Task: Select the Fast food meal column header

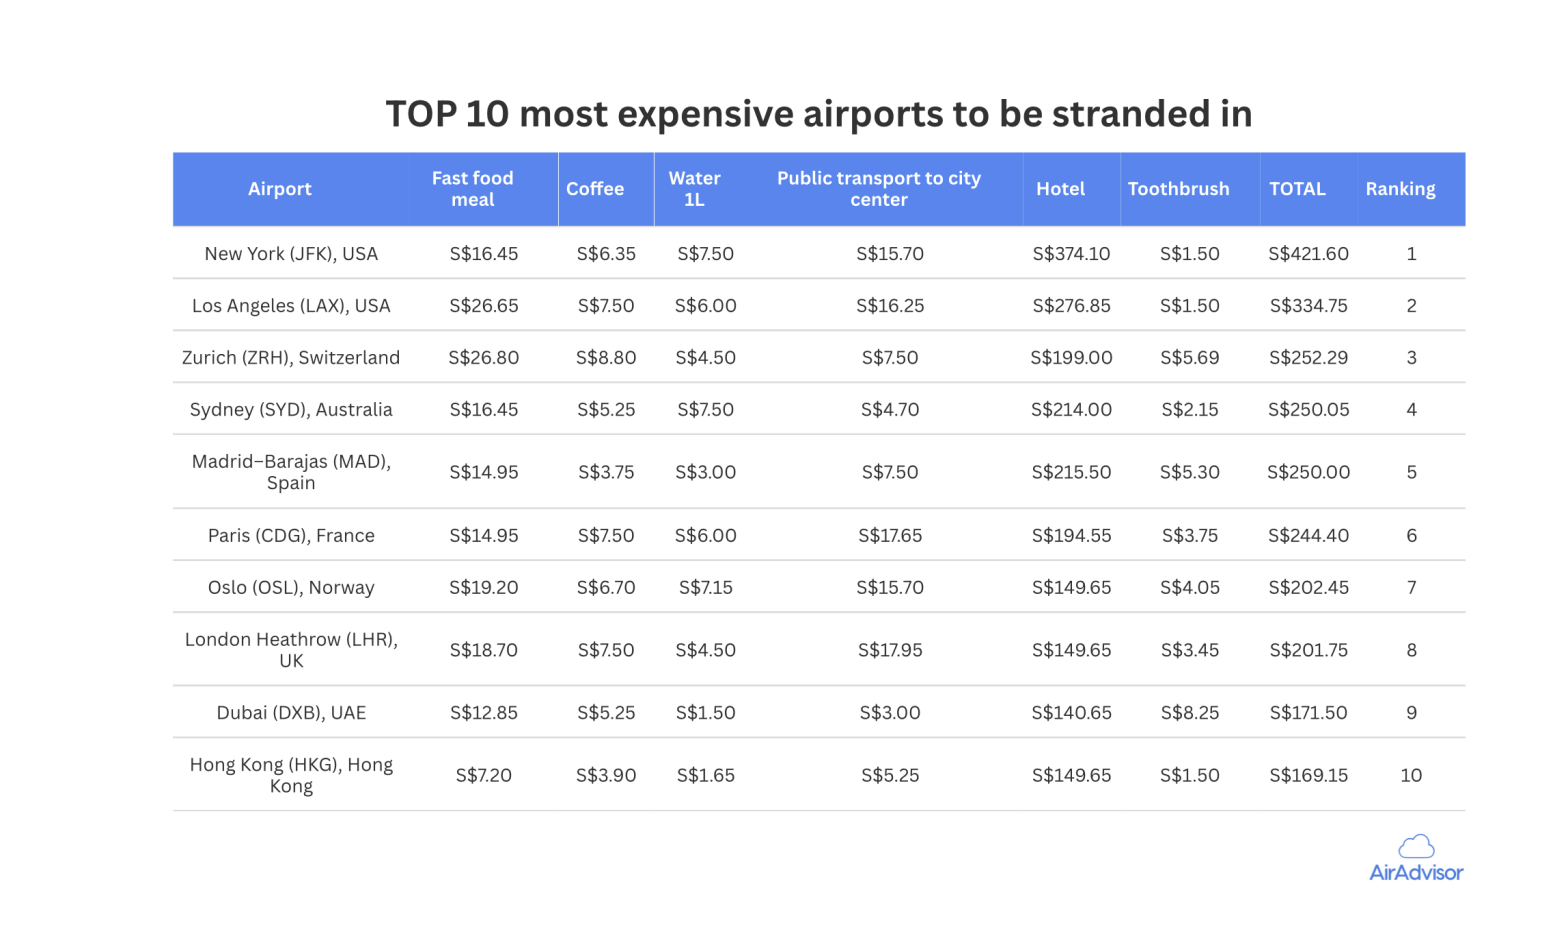Action: click(x=473, y=189)
